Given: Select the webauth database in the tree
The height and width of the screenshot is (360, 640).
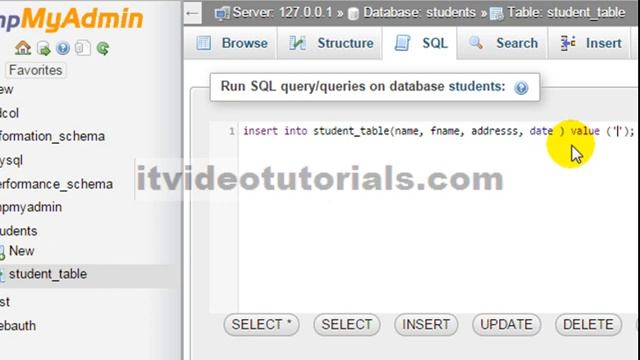Looking at the screenshot, I should (x=18, y=326).
